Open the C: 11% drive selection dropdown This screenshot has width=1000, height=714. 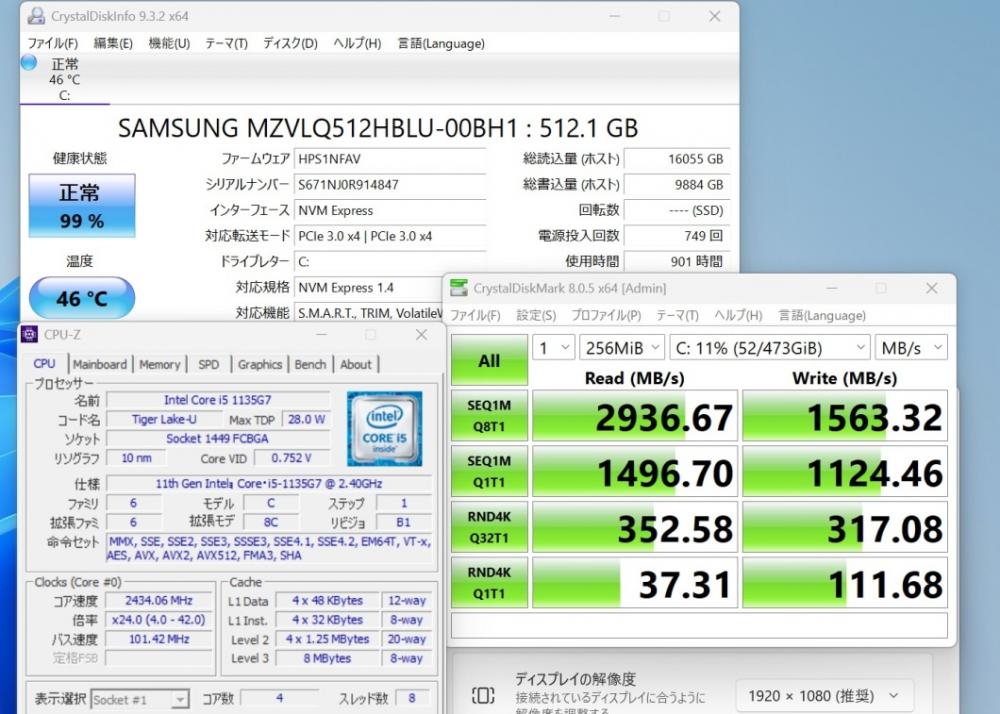(770, 348)
